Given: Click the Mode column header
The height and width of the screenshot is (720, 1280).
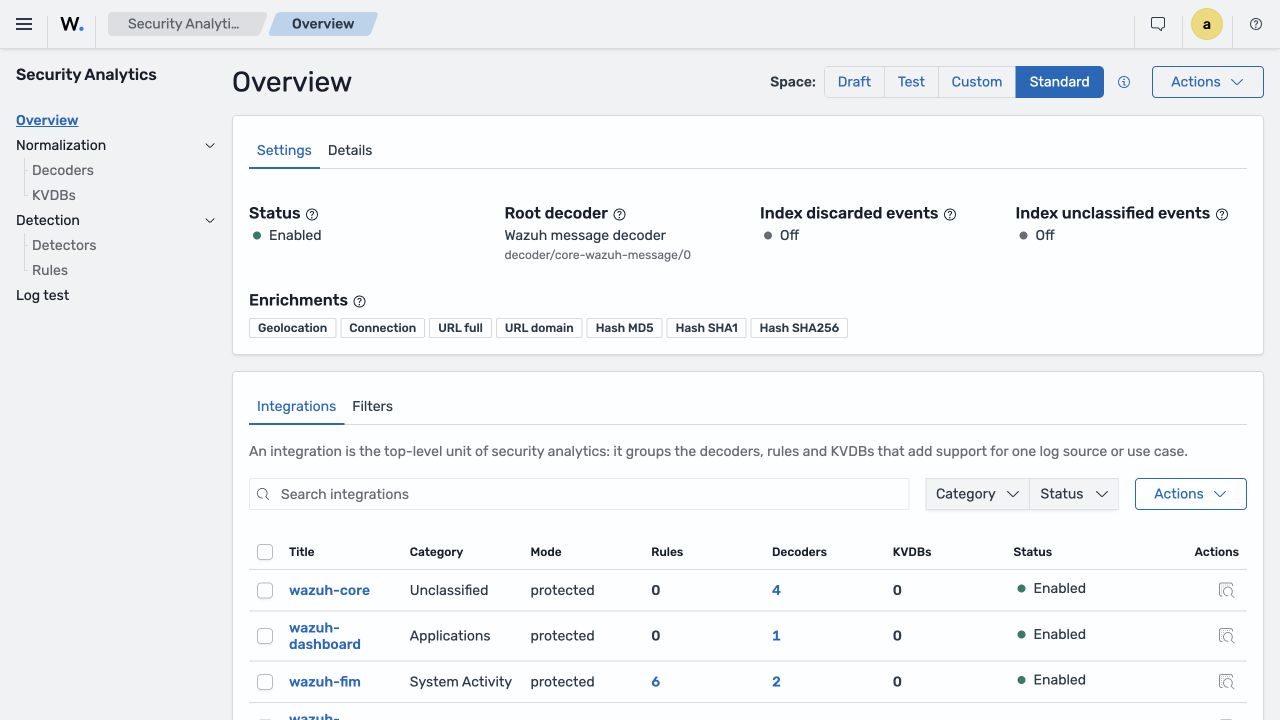Looking at the screenshot, I should 546,552.
